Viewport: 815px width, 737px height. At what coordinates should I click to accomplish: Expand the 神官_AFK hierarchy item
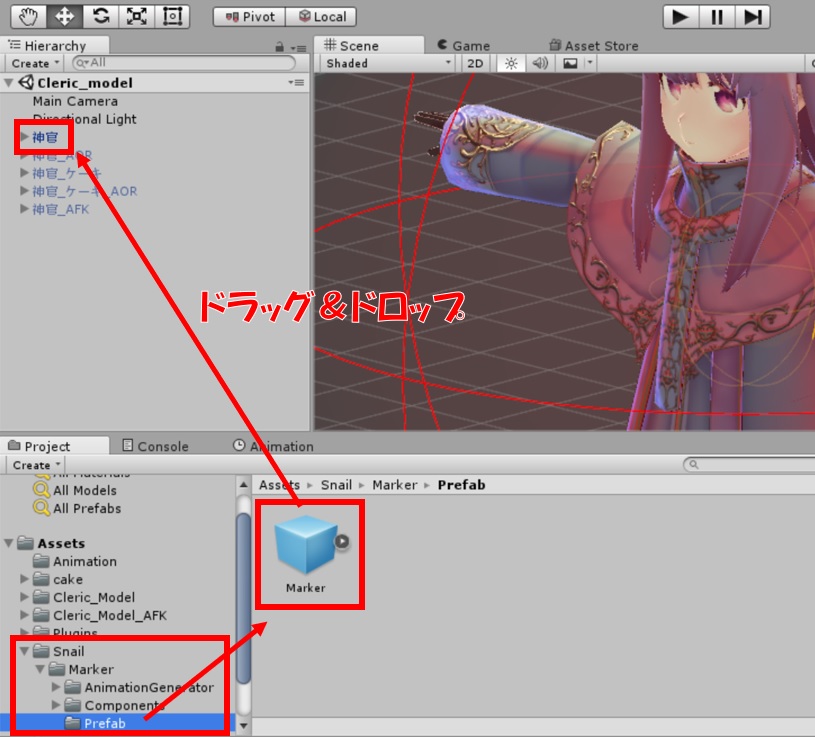point(25,209)
